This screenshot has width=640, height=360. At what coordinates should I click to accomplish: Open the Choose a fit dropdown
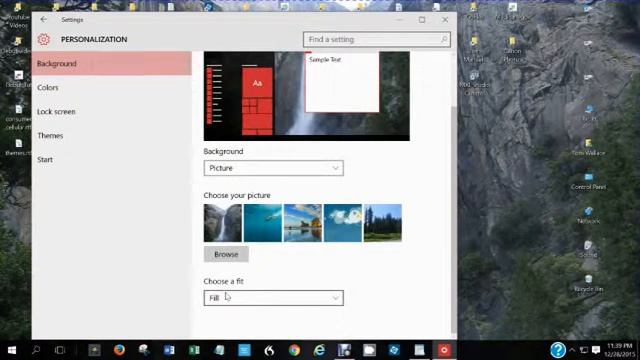[273, 298]
